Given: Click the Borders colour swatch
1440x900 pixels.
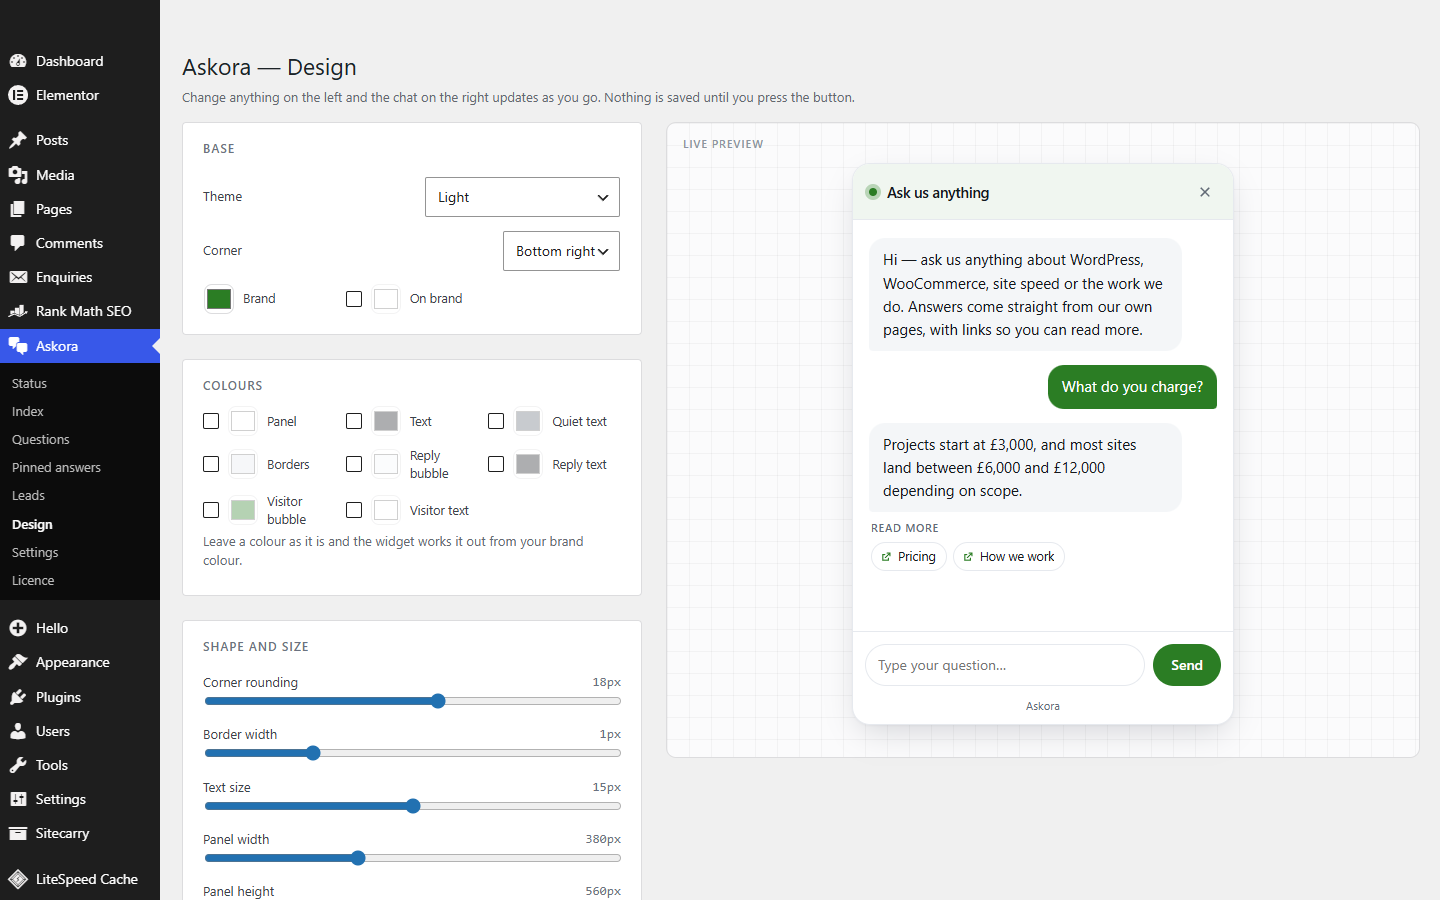Looking at the screenshot, I should [x=243, y=464].
